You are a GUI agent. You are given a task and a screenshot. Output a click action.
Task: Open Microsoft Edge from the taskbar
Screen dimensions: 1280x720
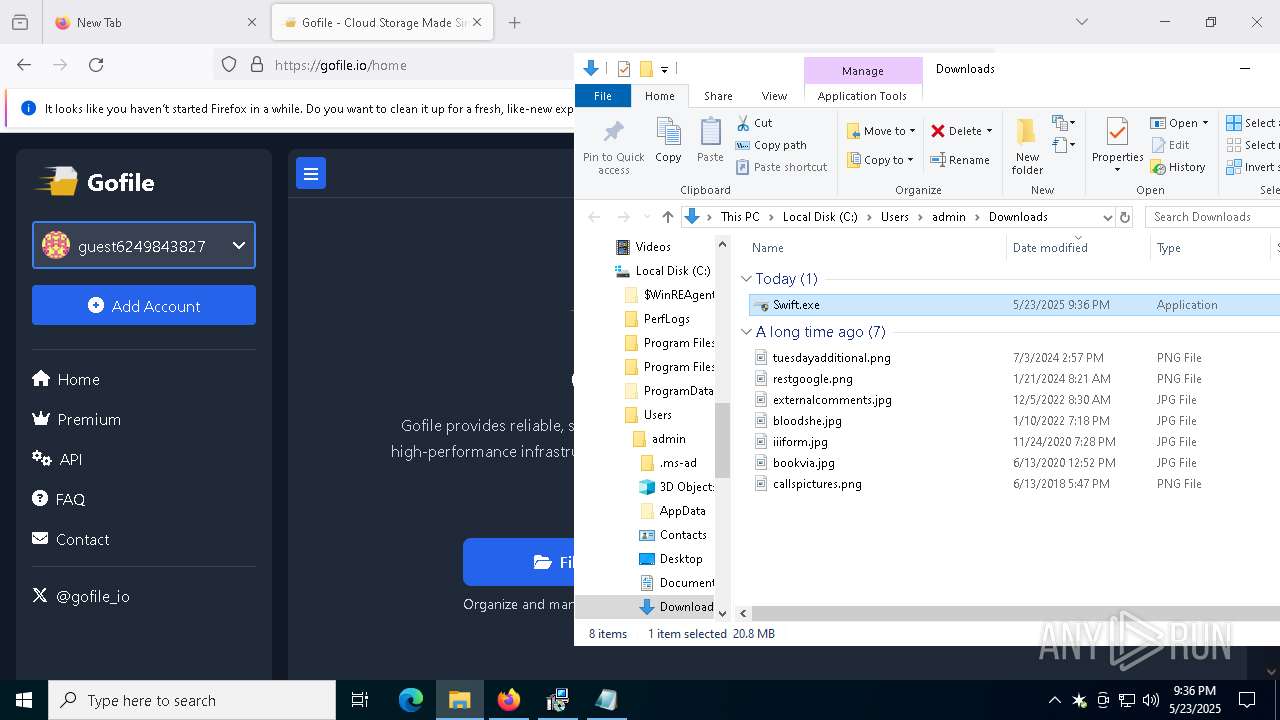click(411, 700)
